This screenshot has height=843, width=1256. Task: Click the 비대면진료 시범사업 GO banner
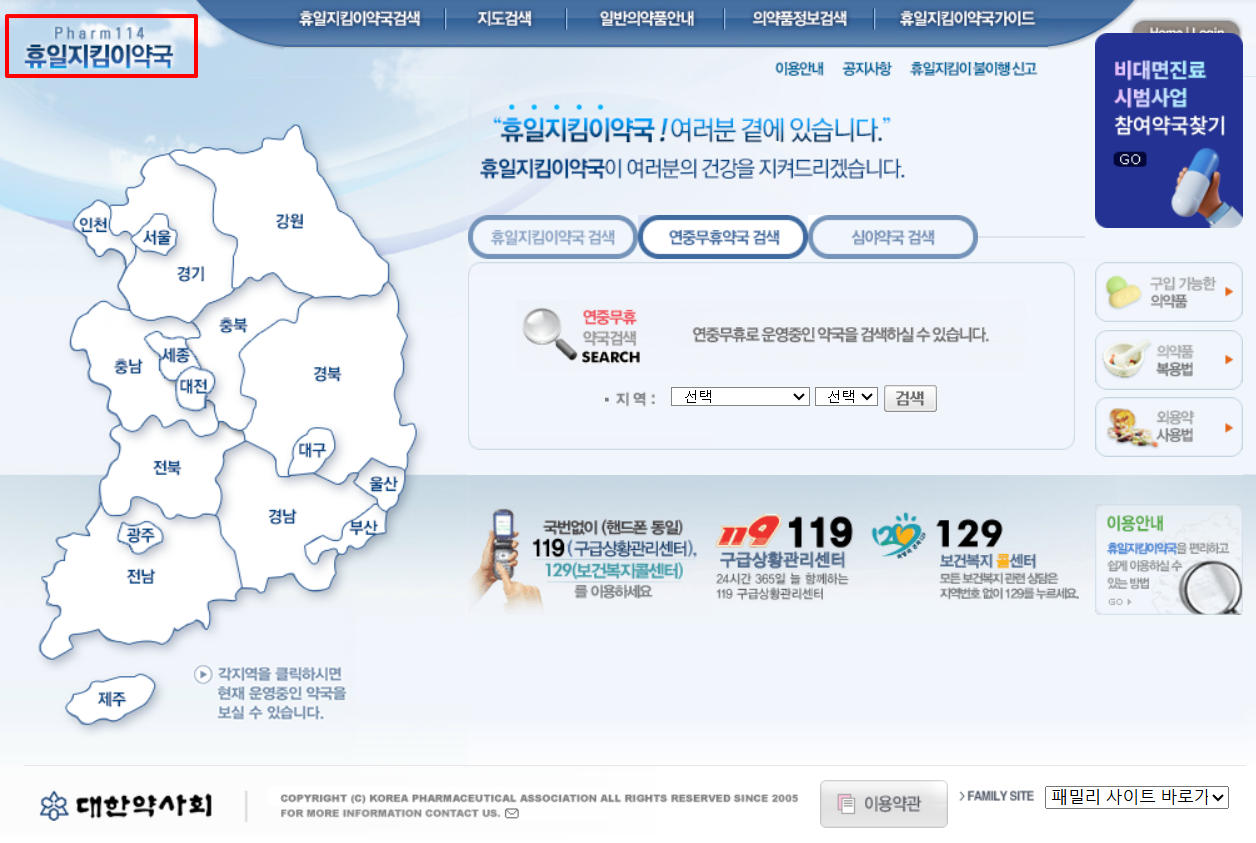(x=1168, y=130)
